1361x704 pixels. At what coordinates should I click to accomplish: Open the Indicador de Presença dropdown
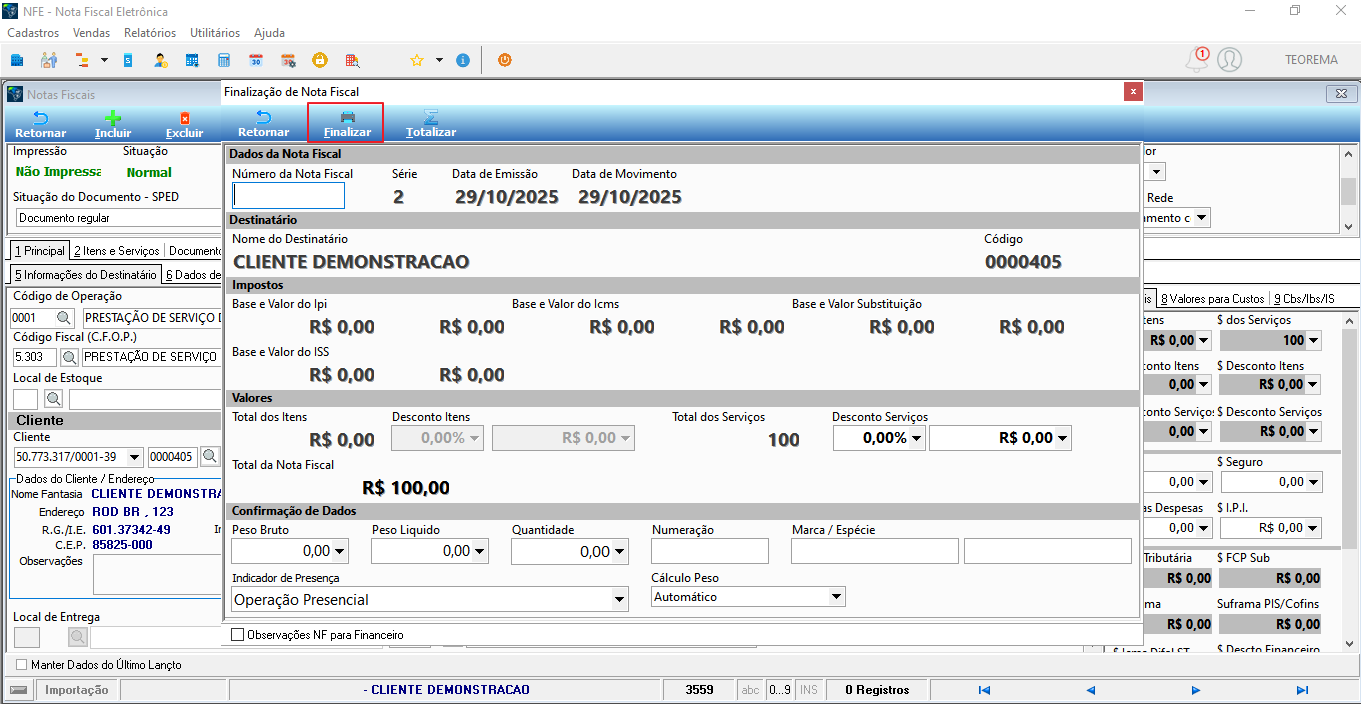pyautogui.click(x=619, y=599)
